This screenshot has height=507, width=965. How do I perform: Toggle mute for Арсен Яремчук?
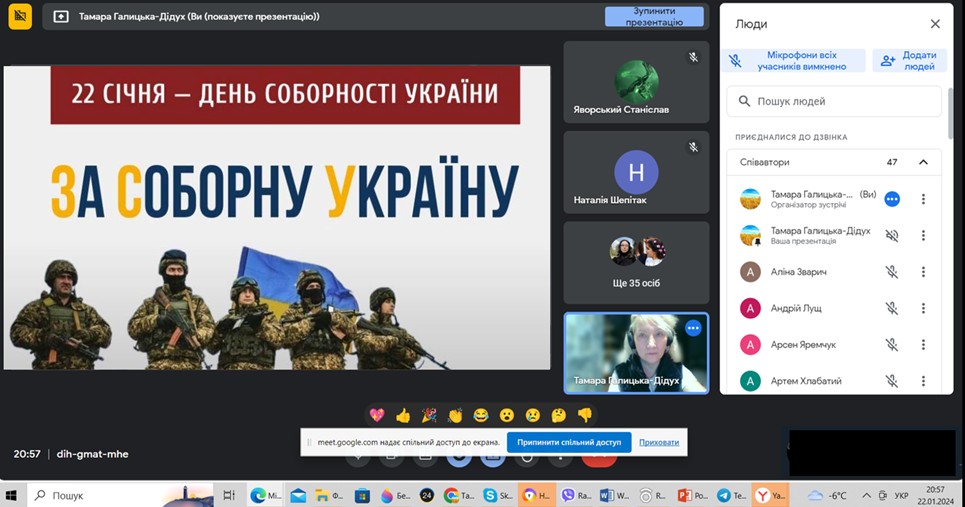coord(892,345)
